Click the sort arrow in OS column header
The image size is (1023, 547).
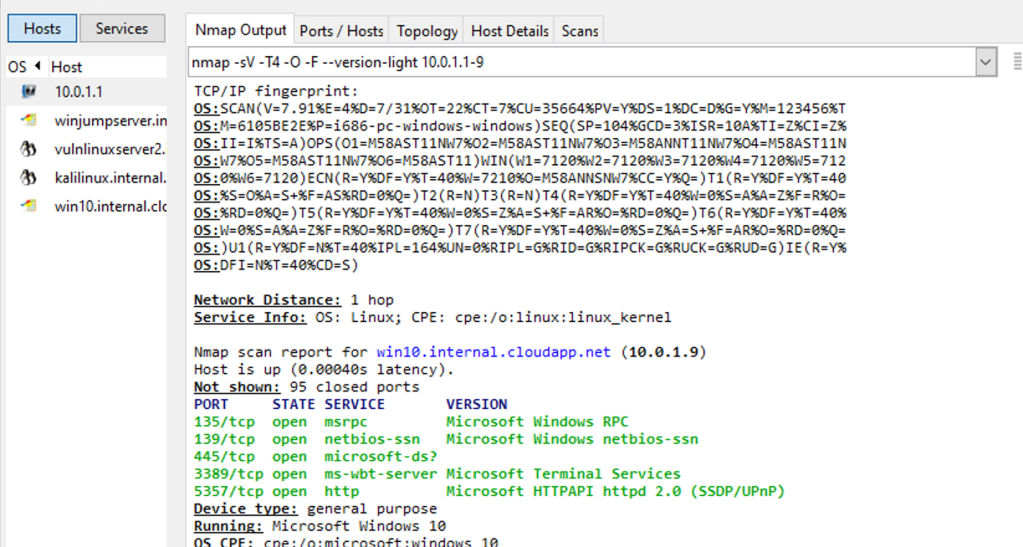click(x=38, y=67)
